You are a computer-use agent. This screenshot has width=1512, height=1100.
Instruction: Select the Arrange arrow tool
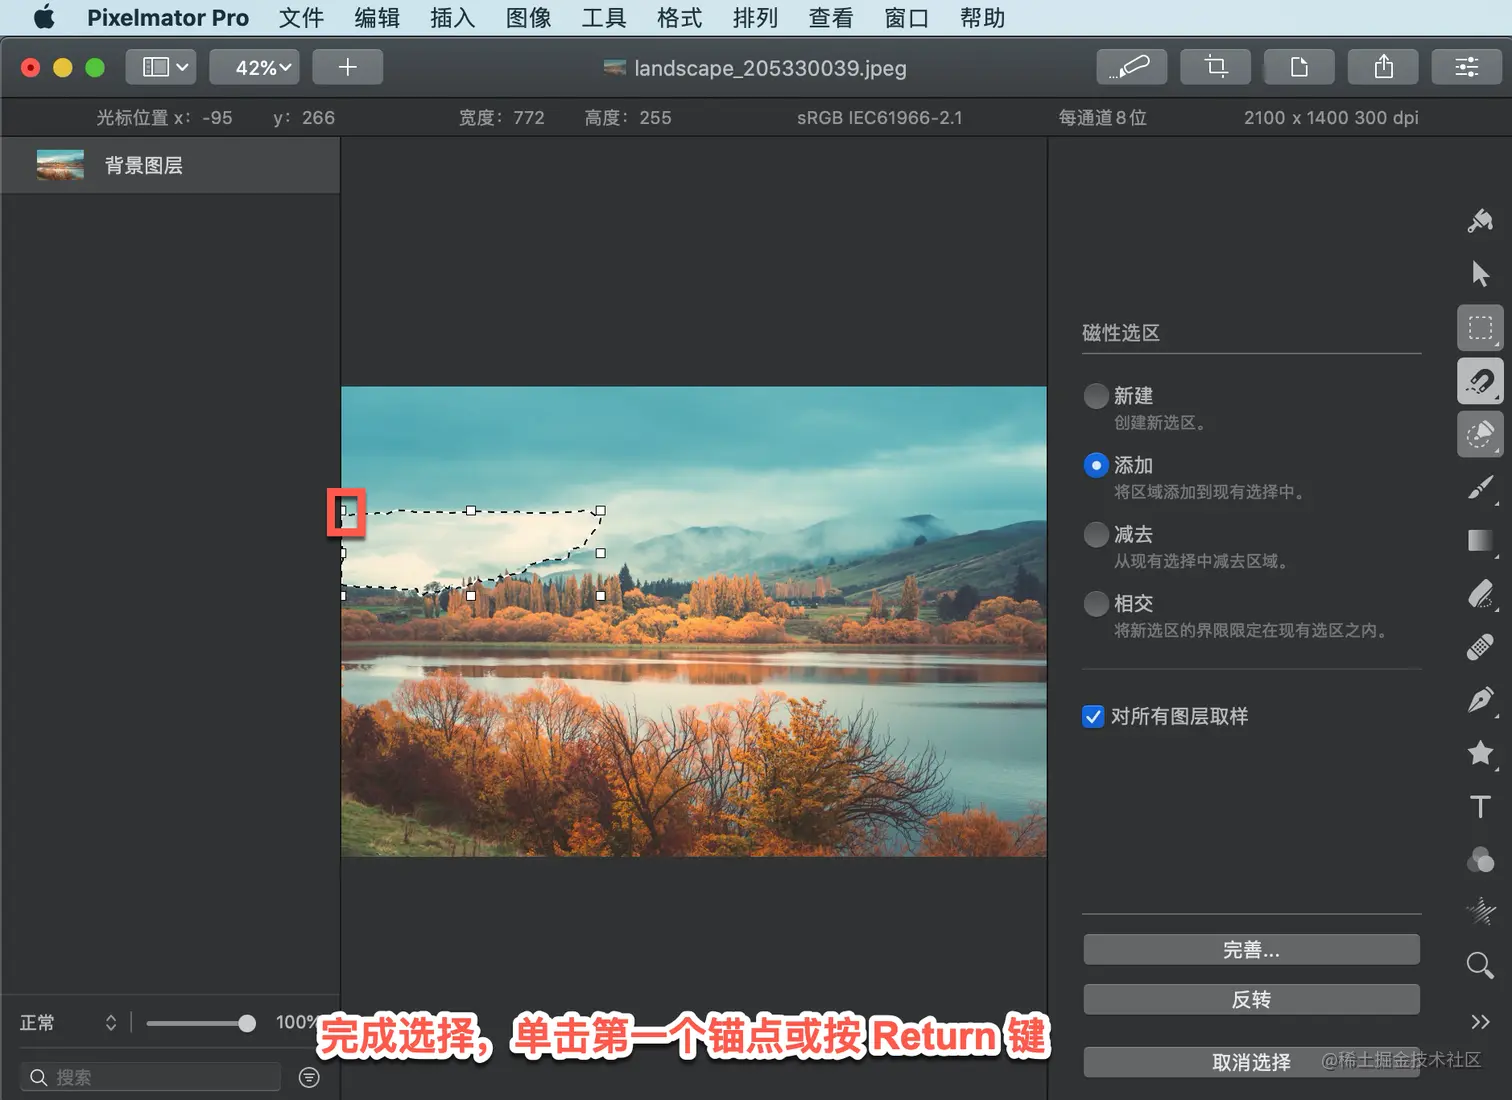[x=1480, y=274]
